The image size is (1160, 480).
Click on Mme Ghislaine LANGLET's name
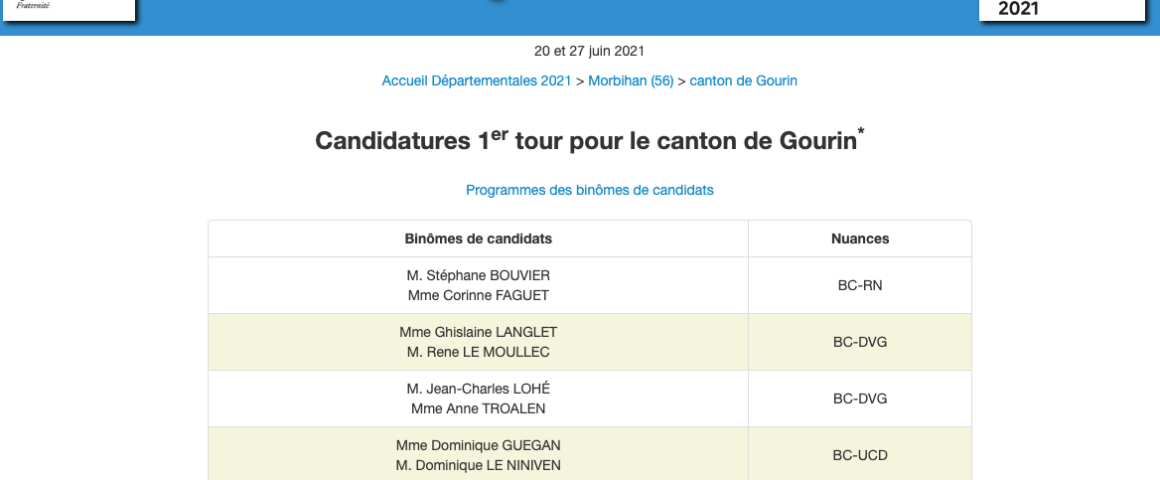point(478,332)
